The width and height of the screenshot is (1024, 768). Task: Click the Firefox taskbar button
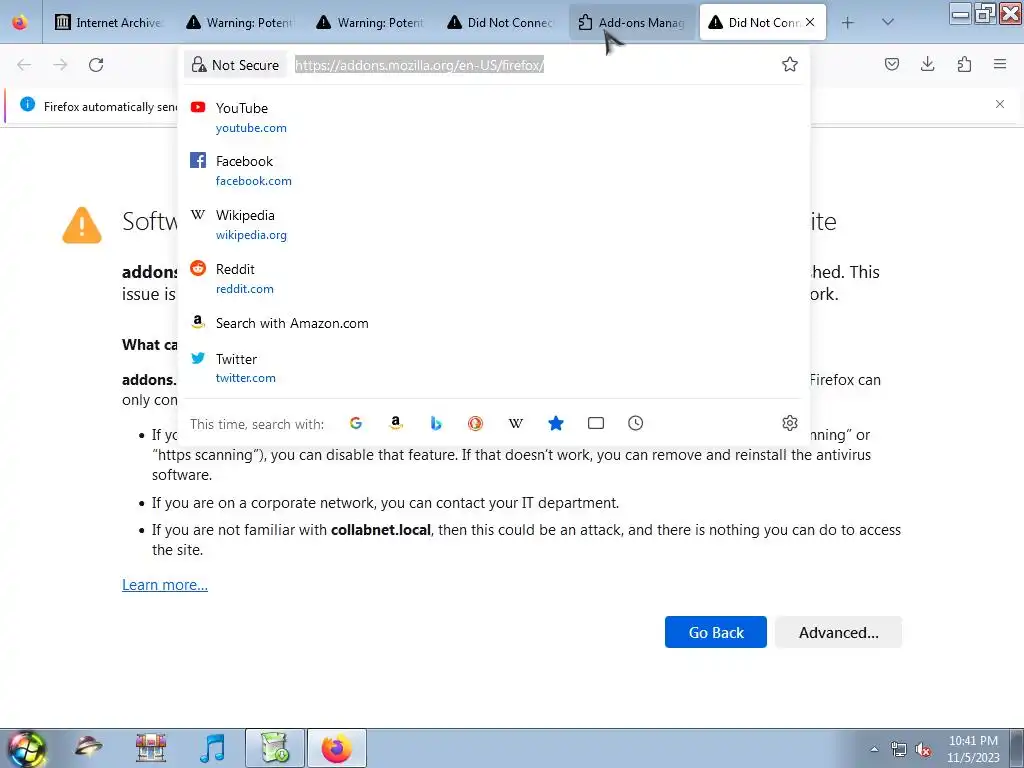coord(336,748)
